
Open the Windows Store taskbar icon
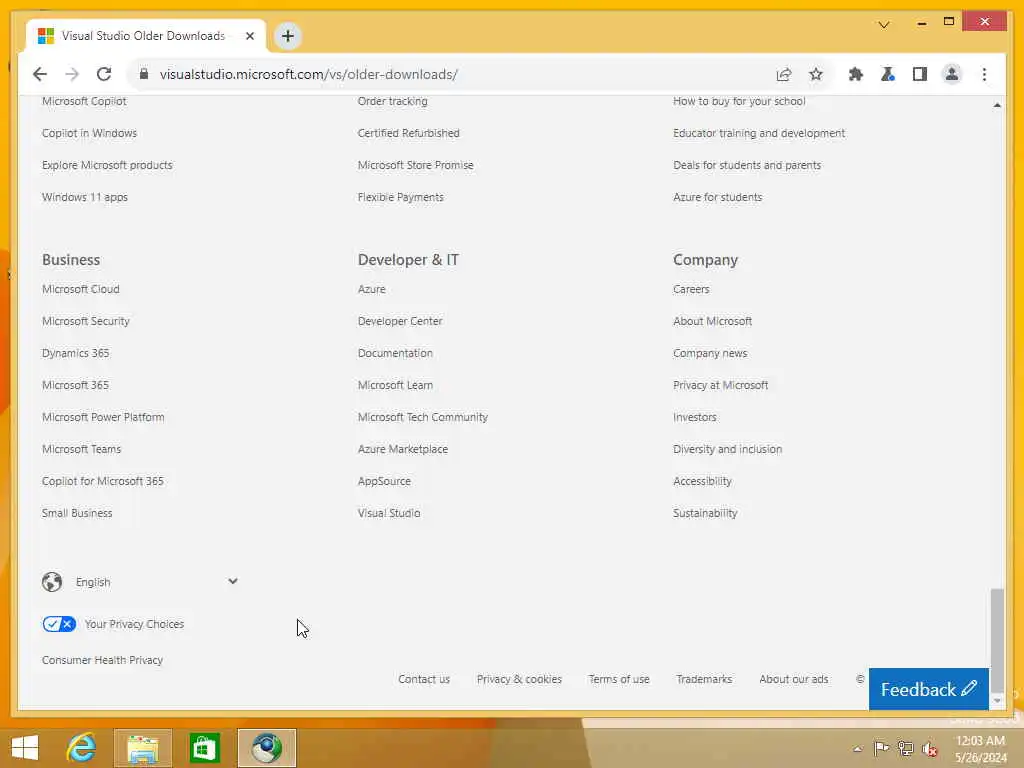point(204,748)
